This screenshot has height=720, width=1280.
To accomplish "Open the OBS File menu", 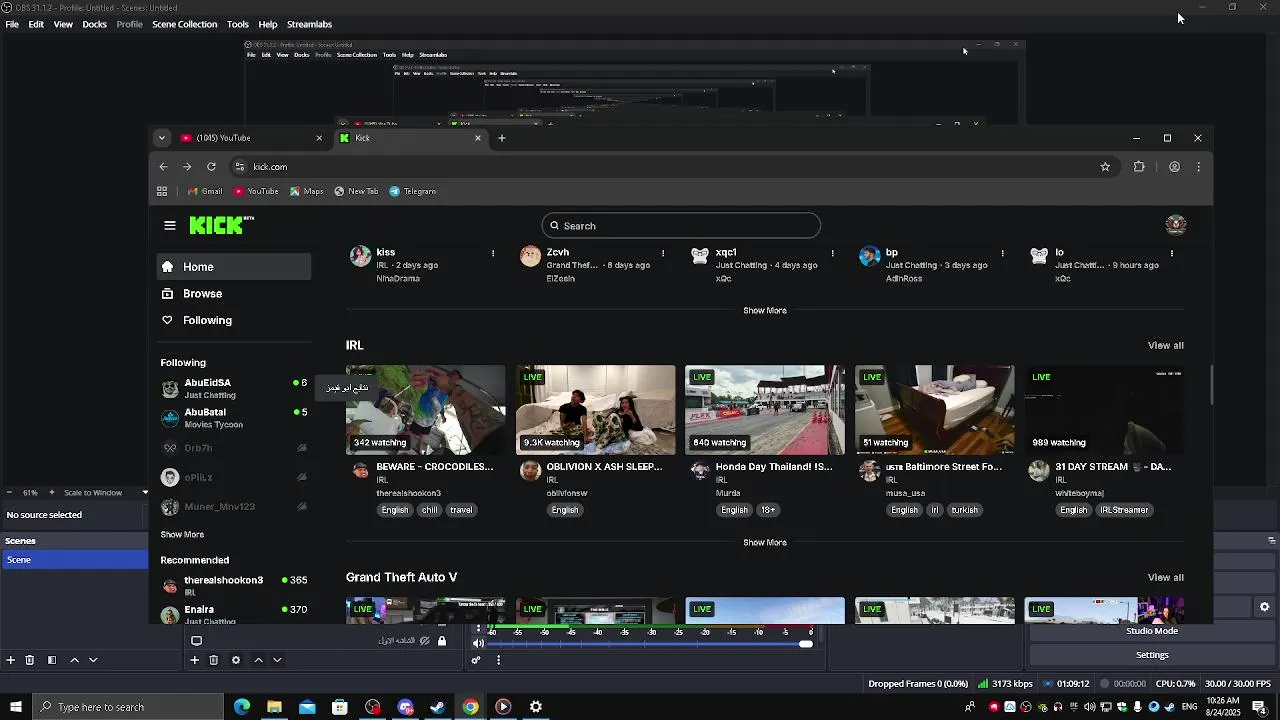I will click(12, 24).
